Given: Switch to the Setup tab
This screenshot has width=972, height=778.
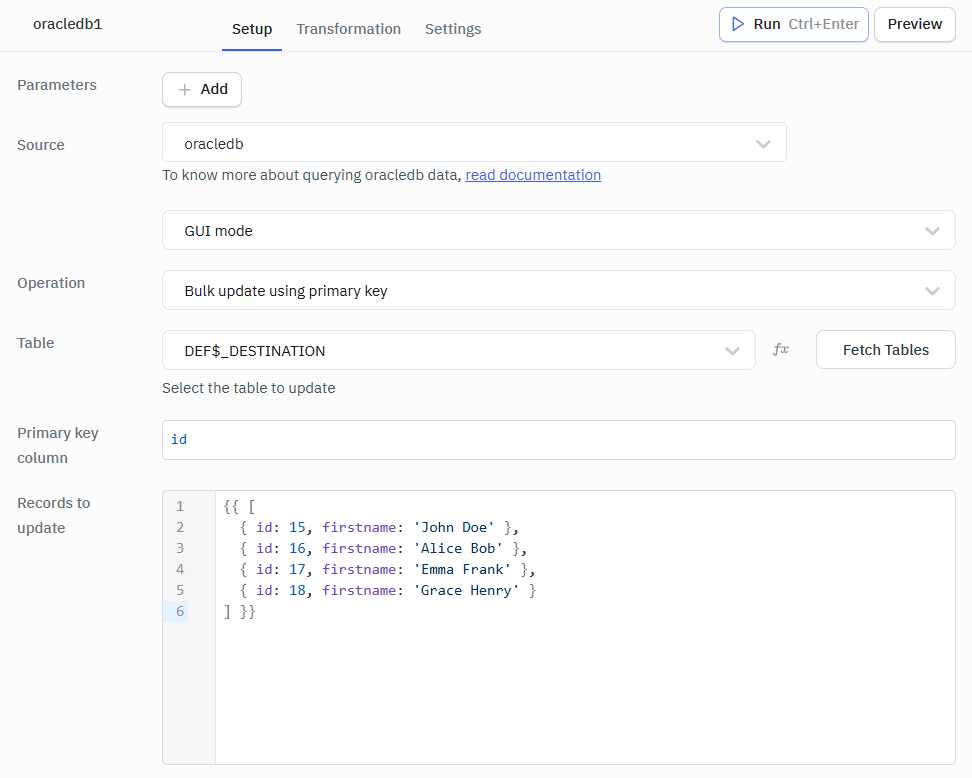Looking at the screenshot, I should coord(252,29).
